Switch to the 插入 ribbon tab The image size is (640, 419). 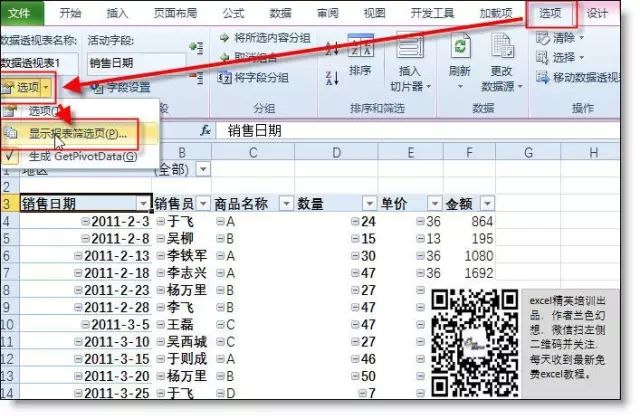(x=117, y=13)
